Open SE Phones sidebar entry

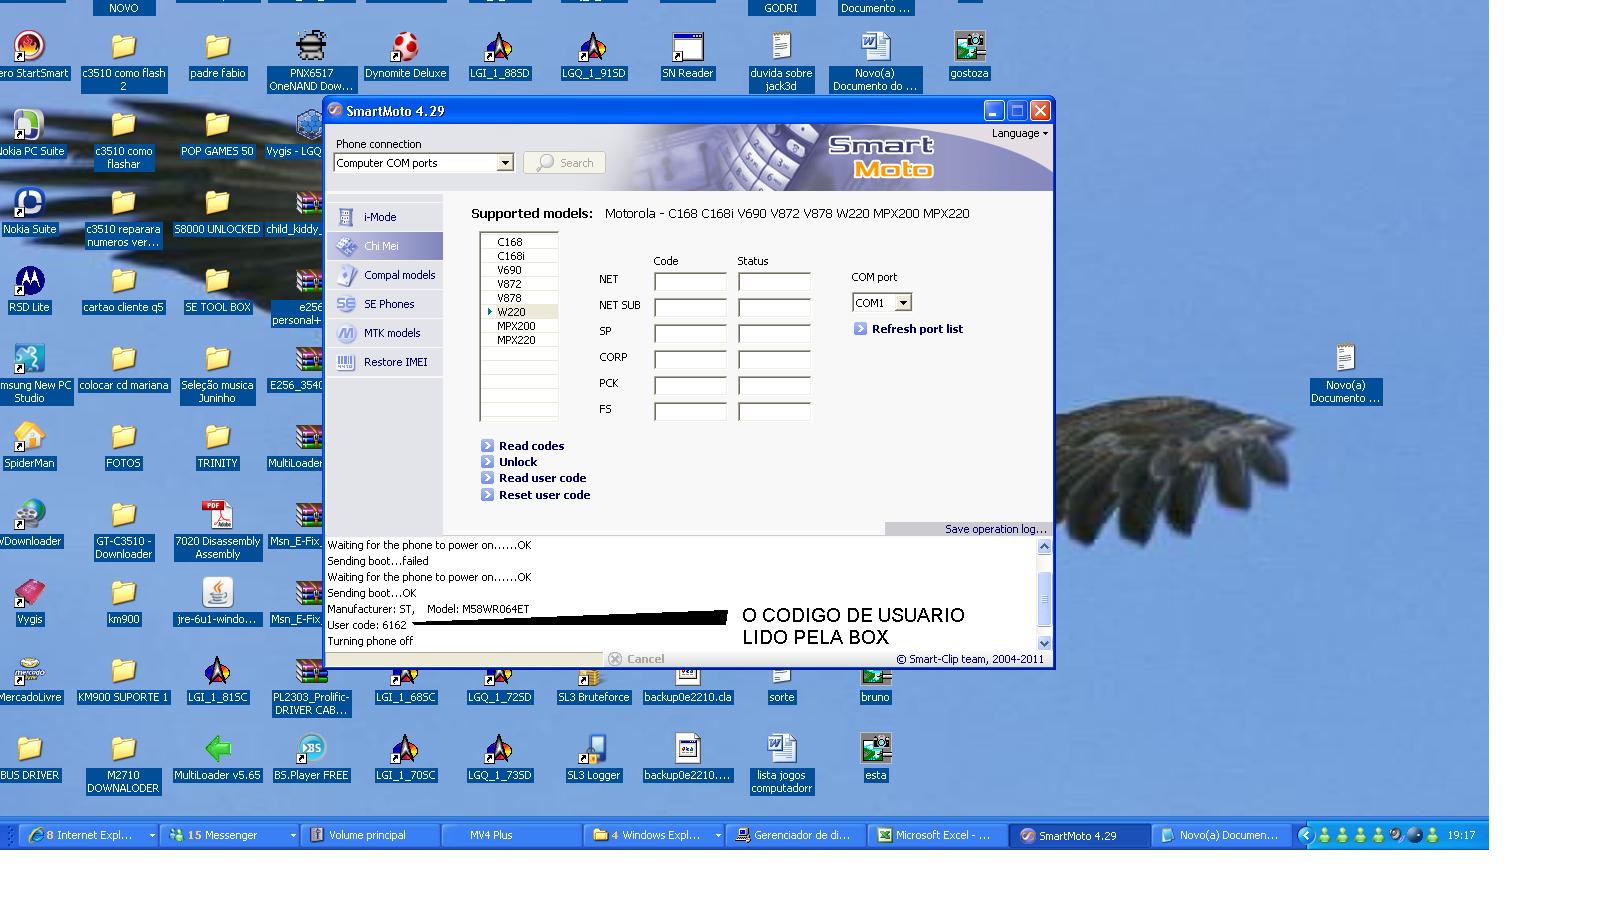386,304
